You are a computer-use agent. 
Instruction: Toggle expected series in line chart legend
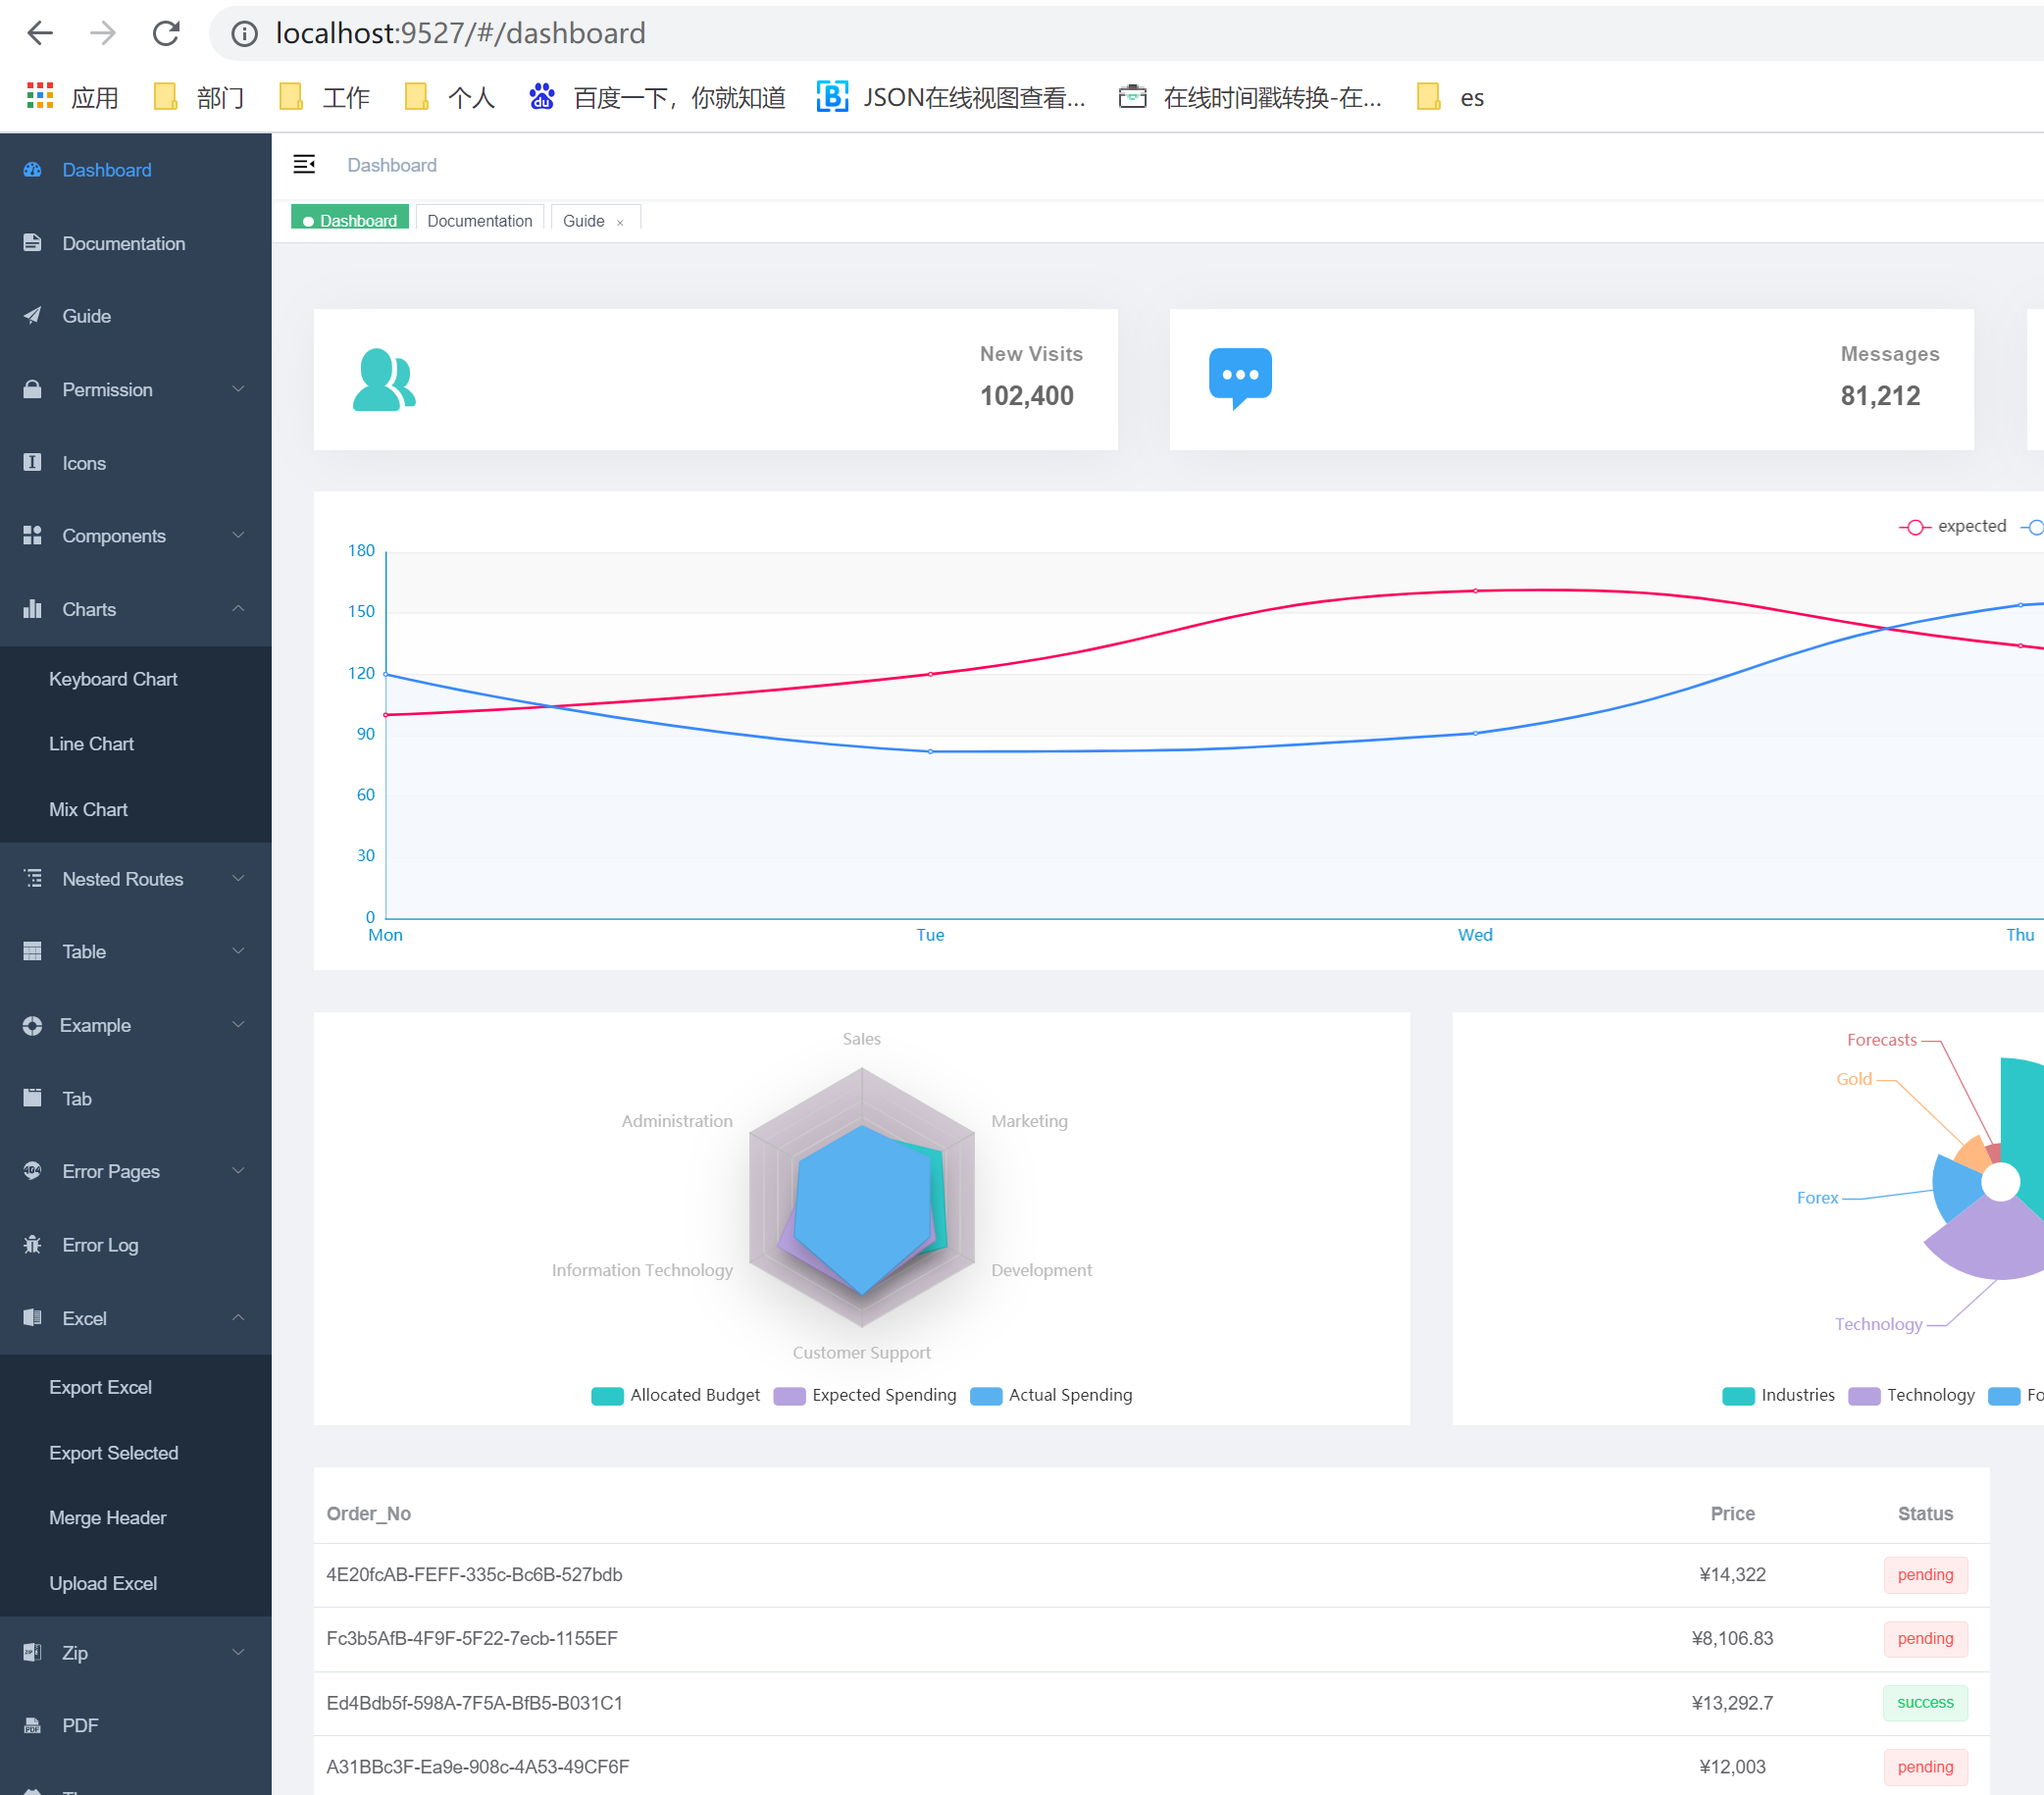point(1952,527)
